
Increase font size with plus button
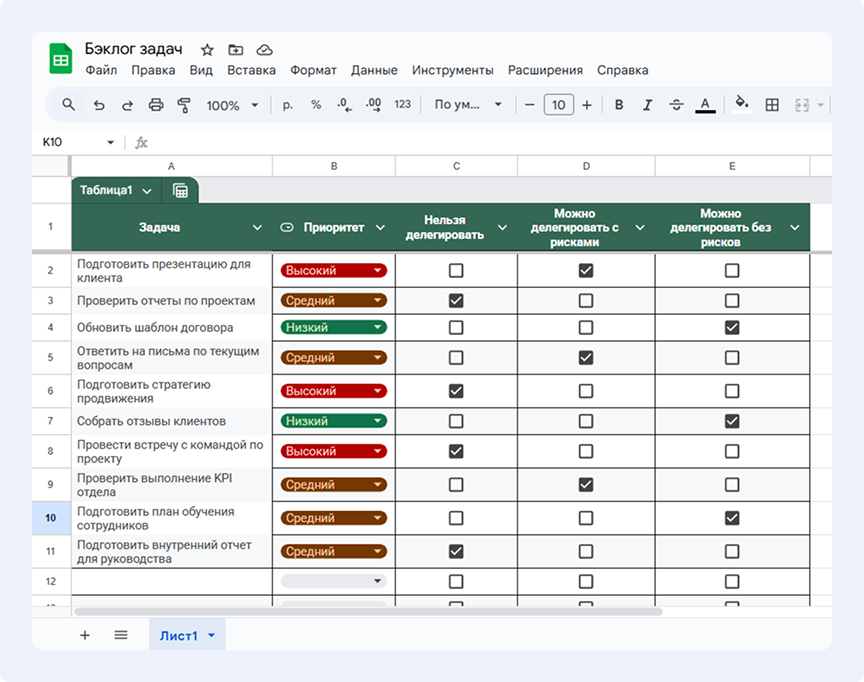pos(587,105)
